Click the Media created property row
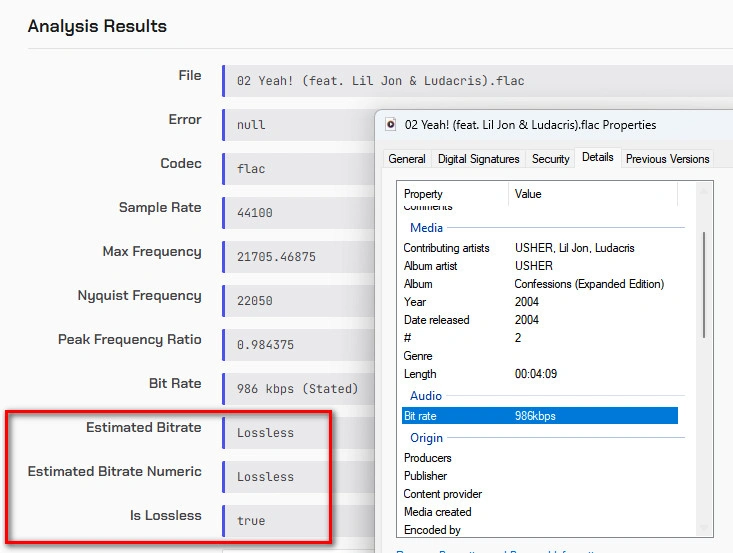 point(540,512)
